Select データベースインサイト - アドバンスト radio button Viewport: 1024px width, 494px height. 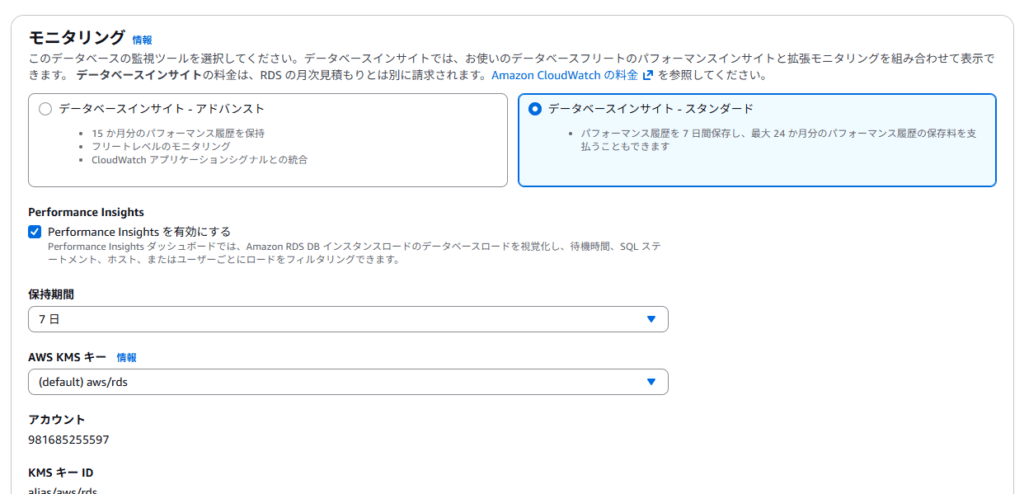(45, 109)
